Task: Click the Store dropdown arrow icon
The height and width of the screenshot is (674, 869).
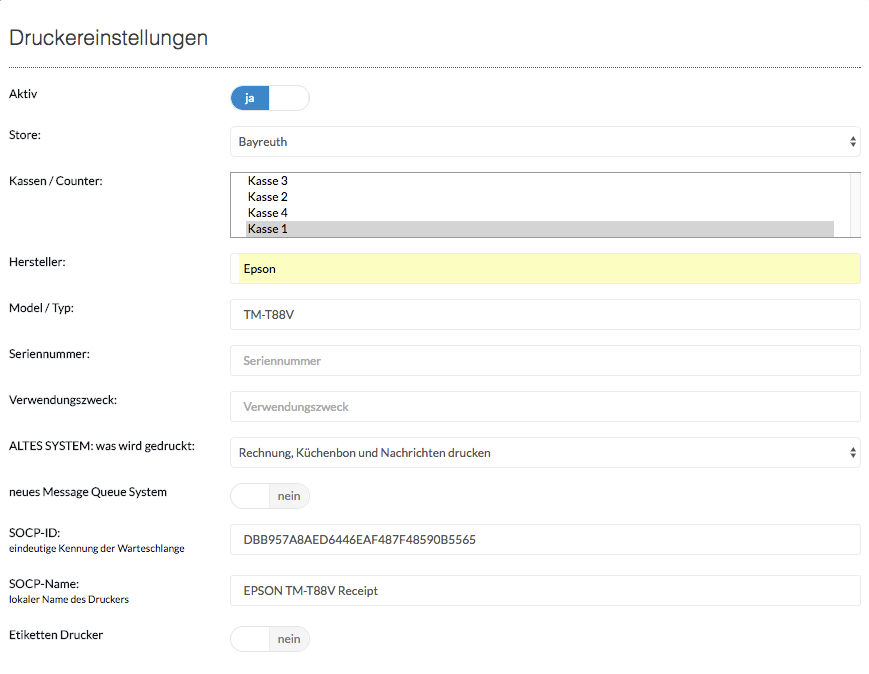Action: coord(853,142)
